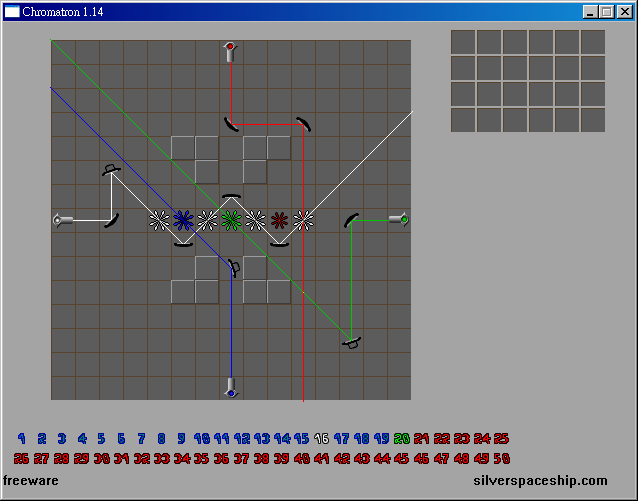Open level 49
638x501 pixels.
tap(481, 459)
